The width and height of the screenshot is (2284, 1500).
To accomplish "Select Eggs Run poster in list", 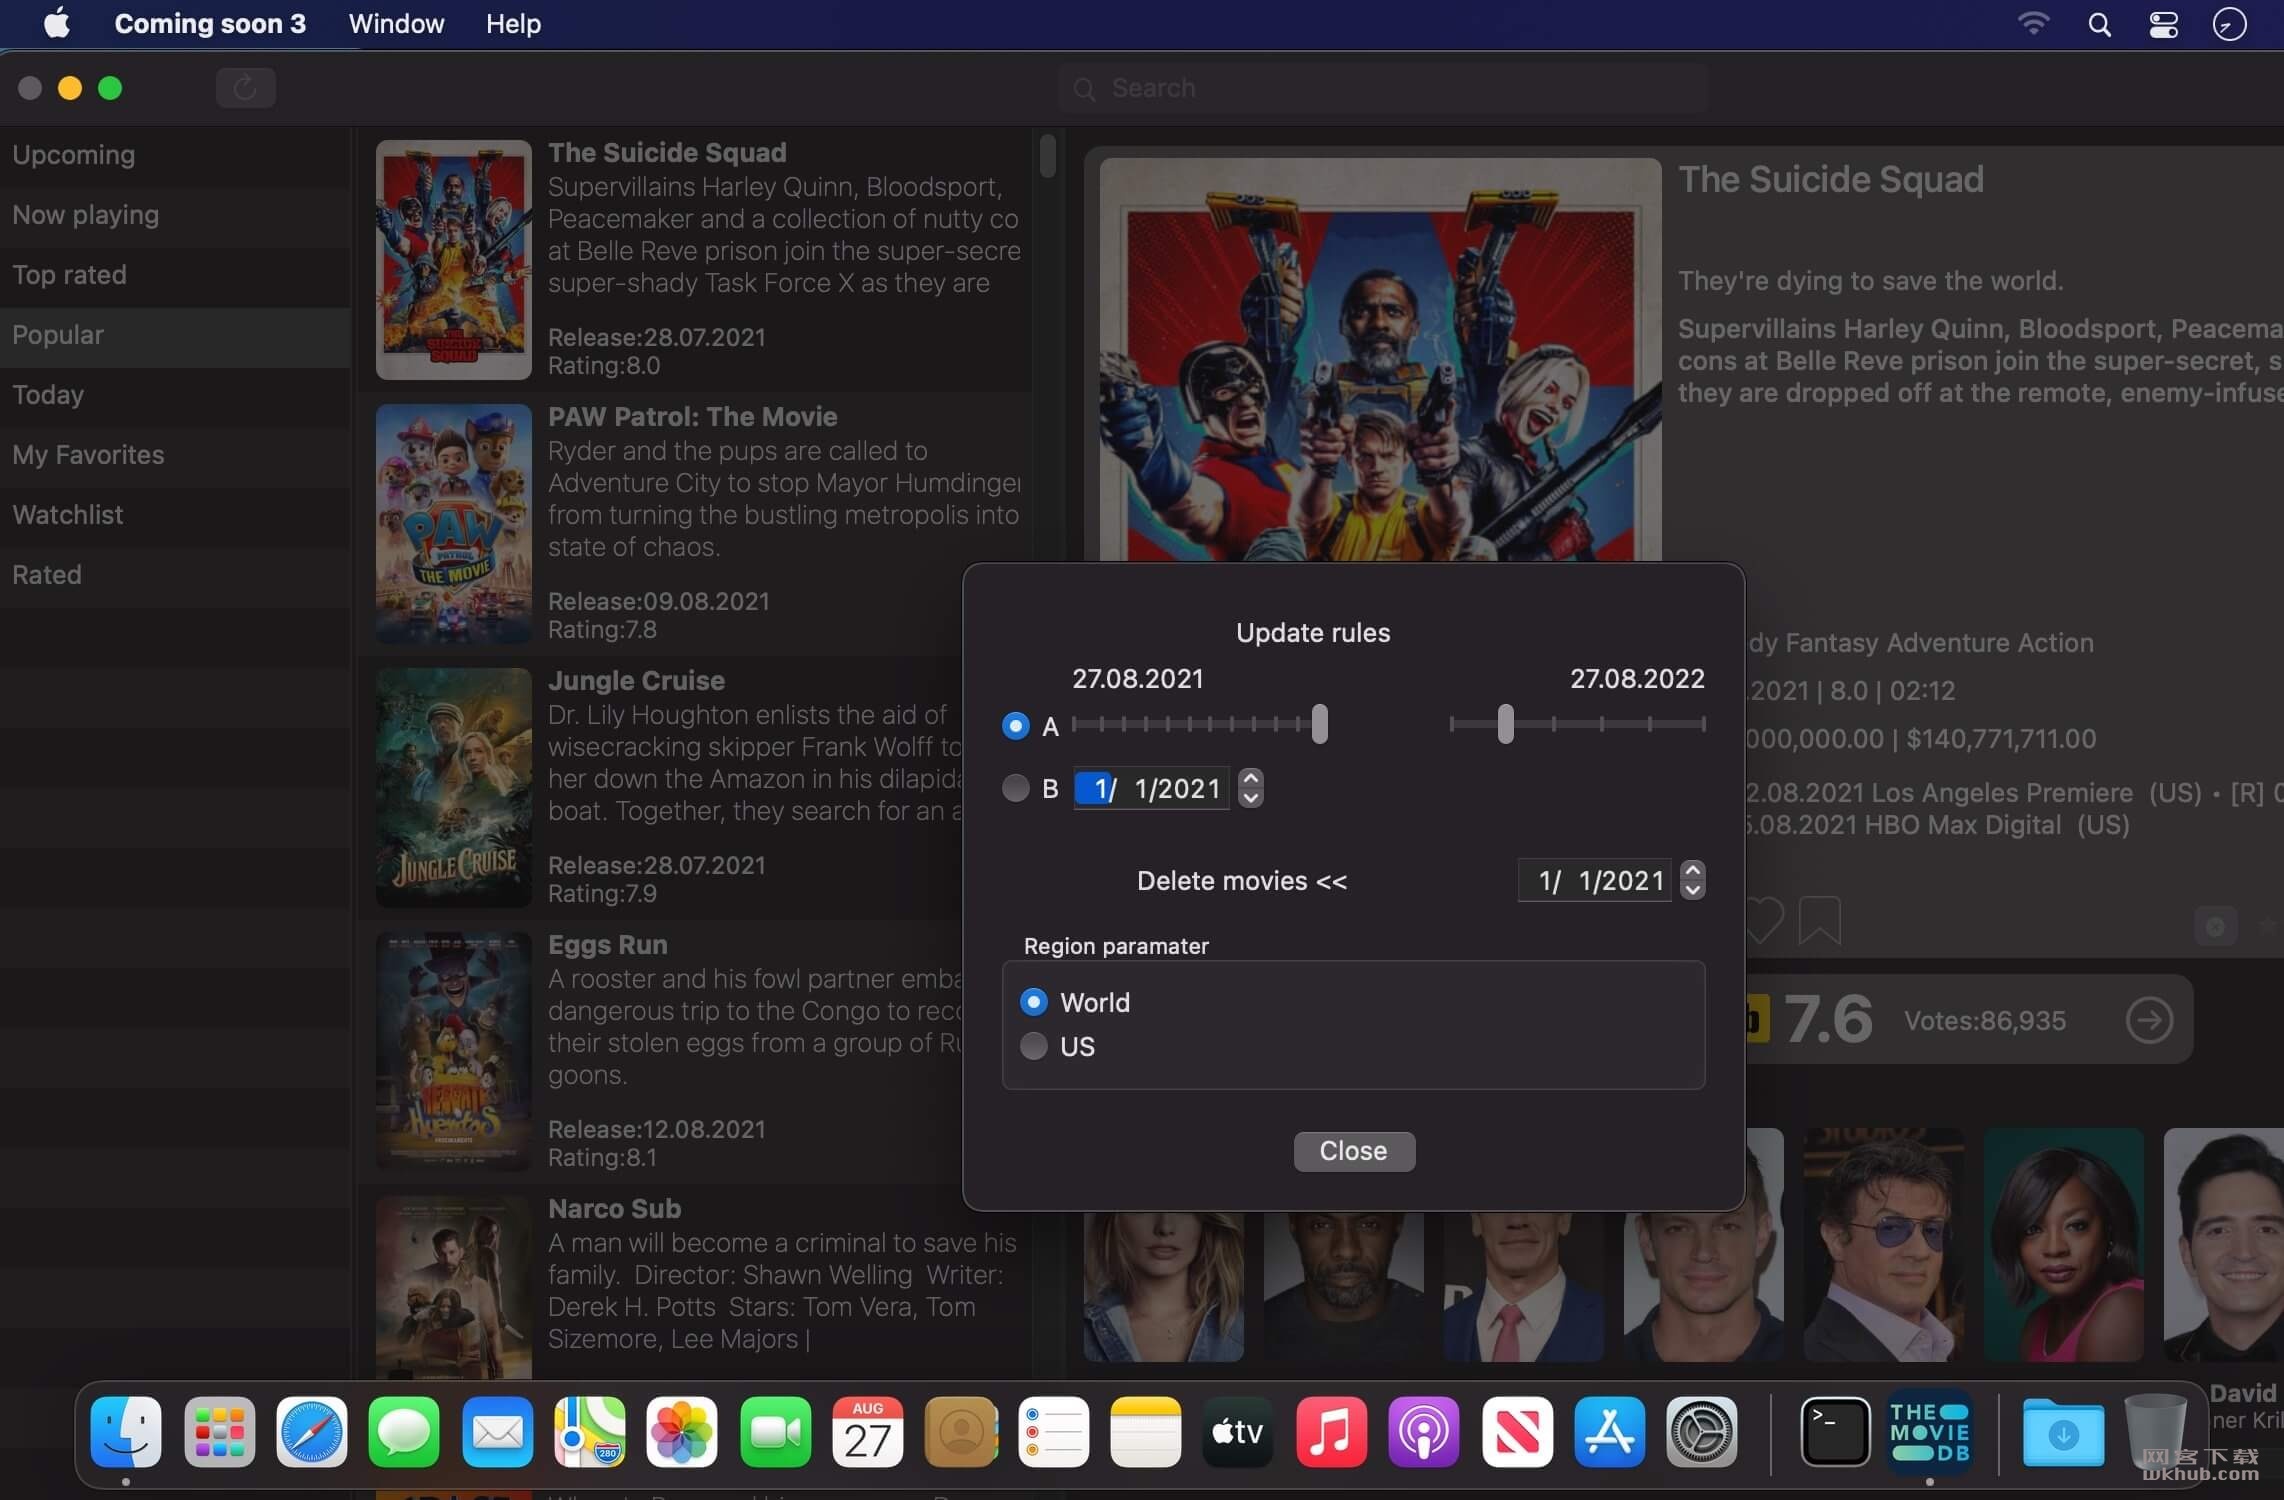I will click(x=454, y=1052).
